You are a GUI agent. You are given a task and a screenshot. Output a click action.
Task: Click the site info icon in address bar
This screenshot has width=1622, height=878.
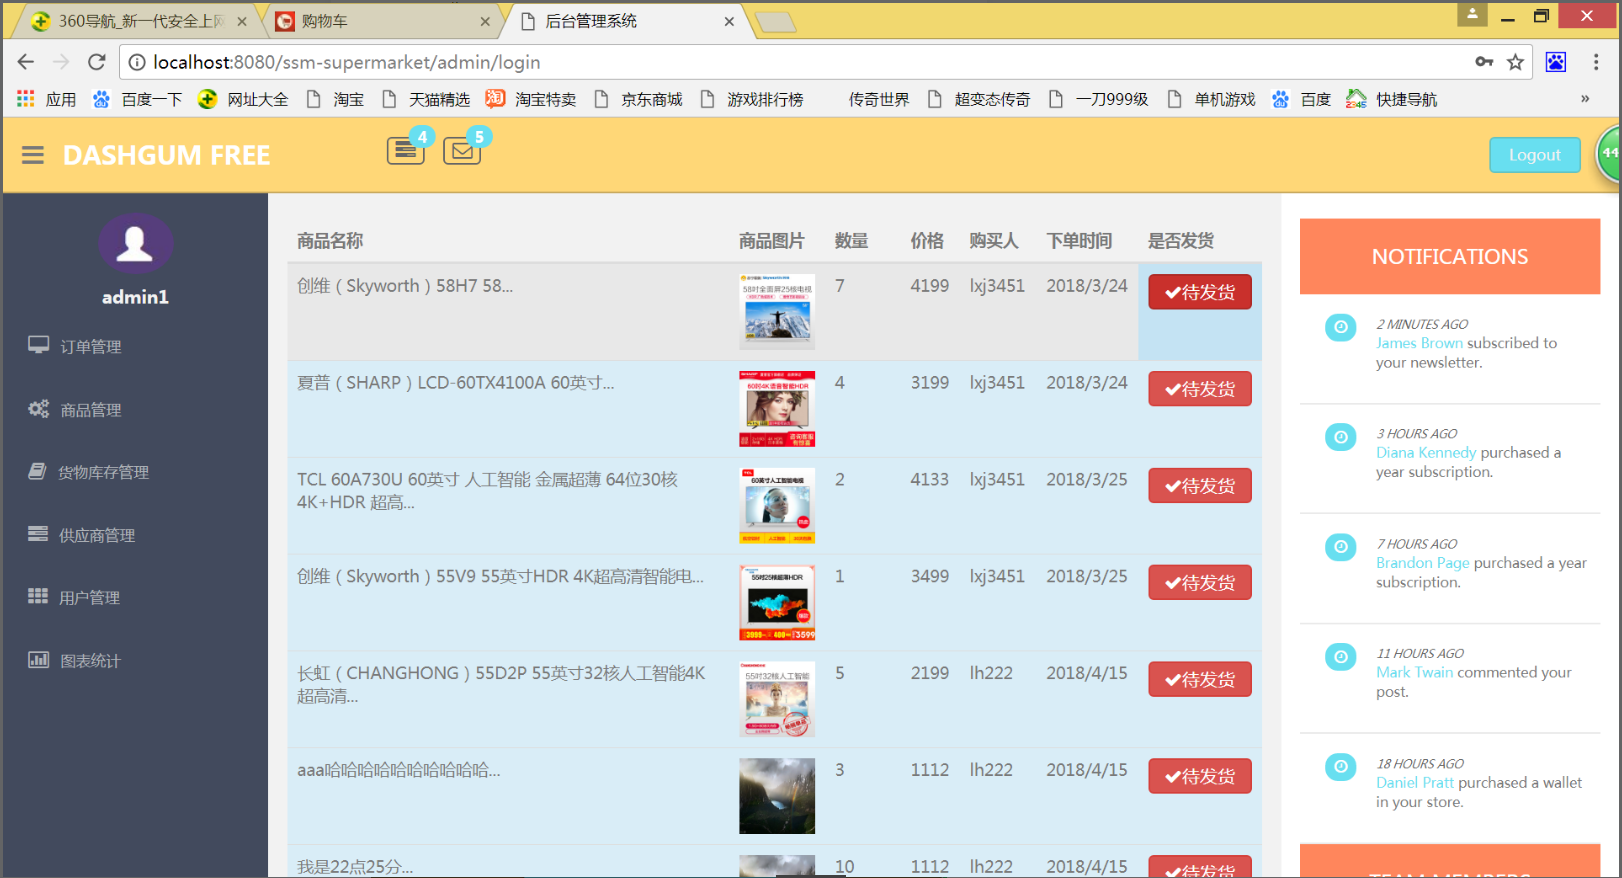(137, 62)
